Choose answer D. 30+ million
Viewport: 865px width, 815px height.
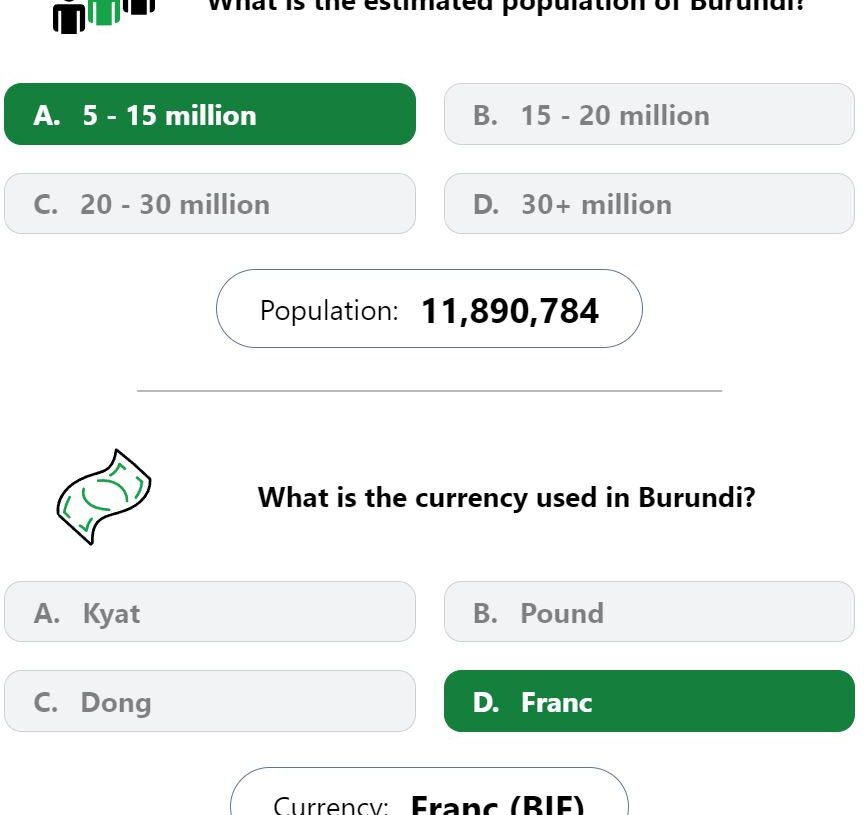click(649, 204)
